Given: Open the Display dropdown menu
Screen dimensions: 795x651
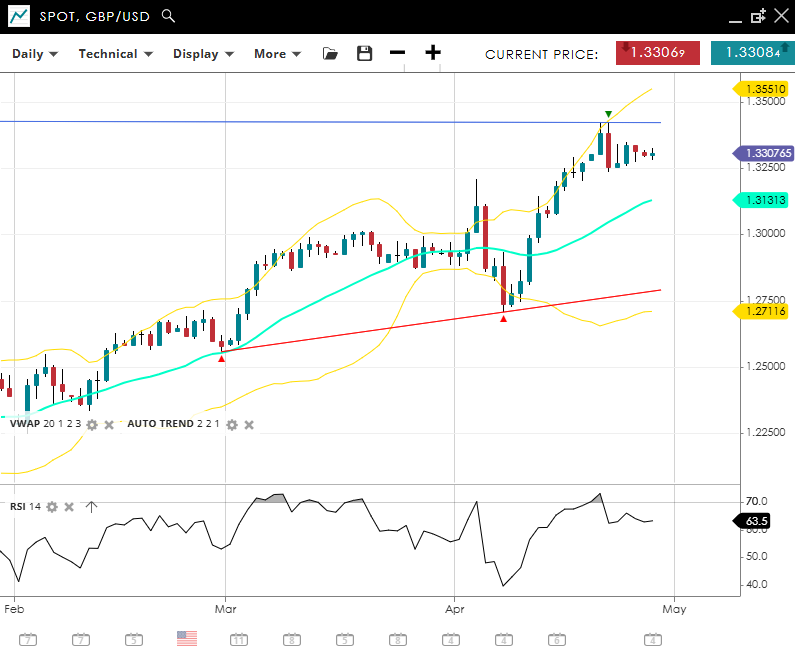Looking at the screenshot, I should pos(203,54).
